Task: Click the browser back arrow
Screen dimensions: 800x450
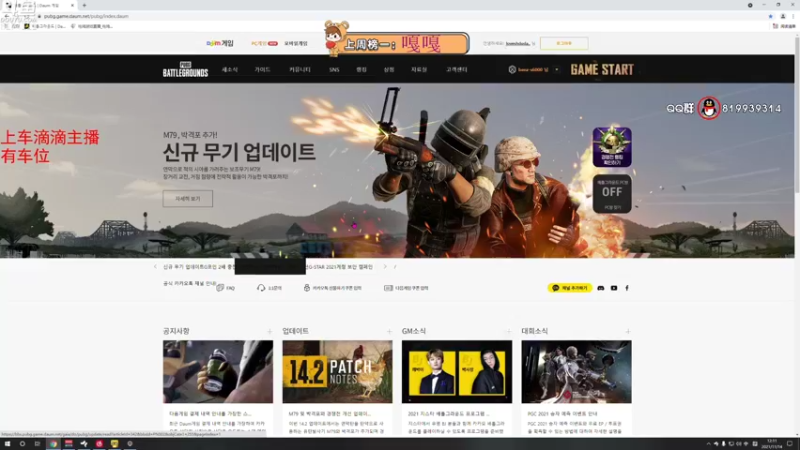Action: pos(6,16)
